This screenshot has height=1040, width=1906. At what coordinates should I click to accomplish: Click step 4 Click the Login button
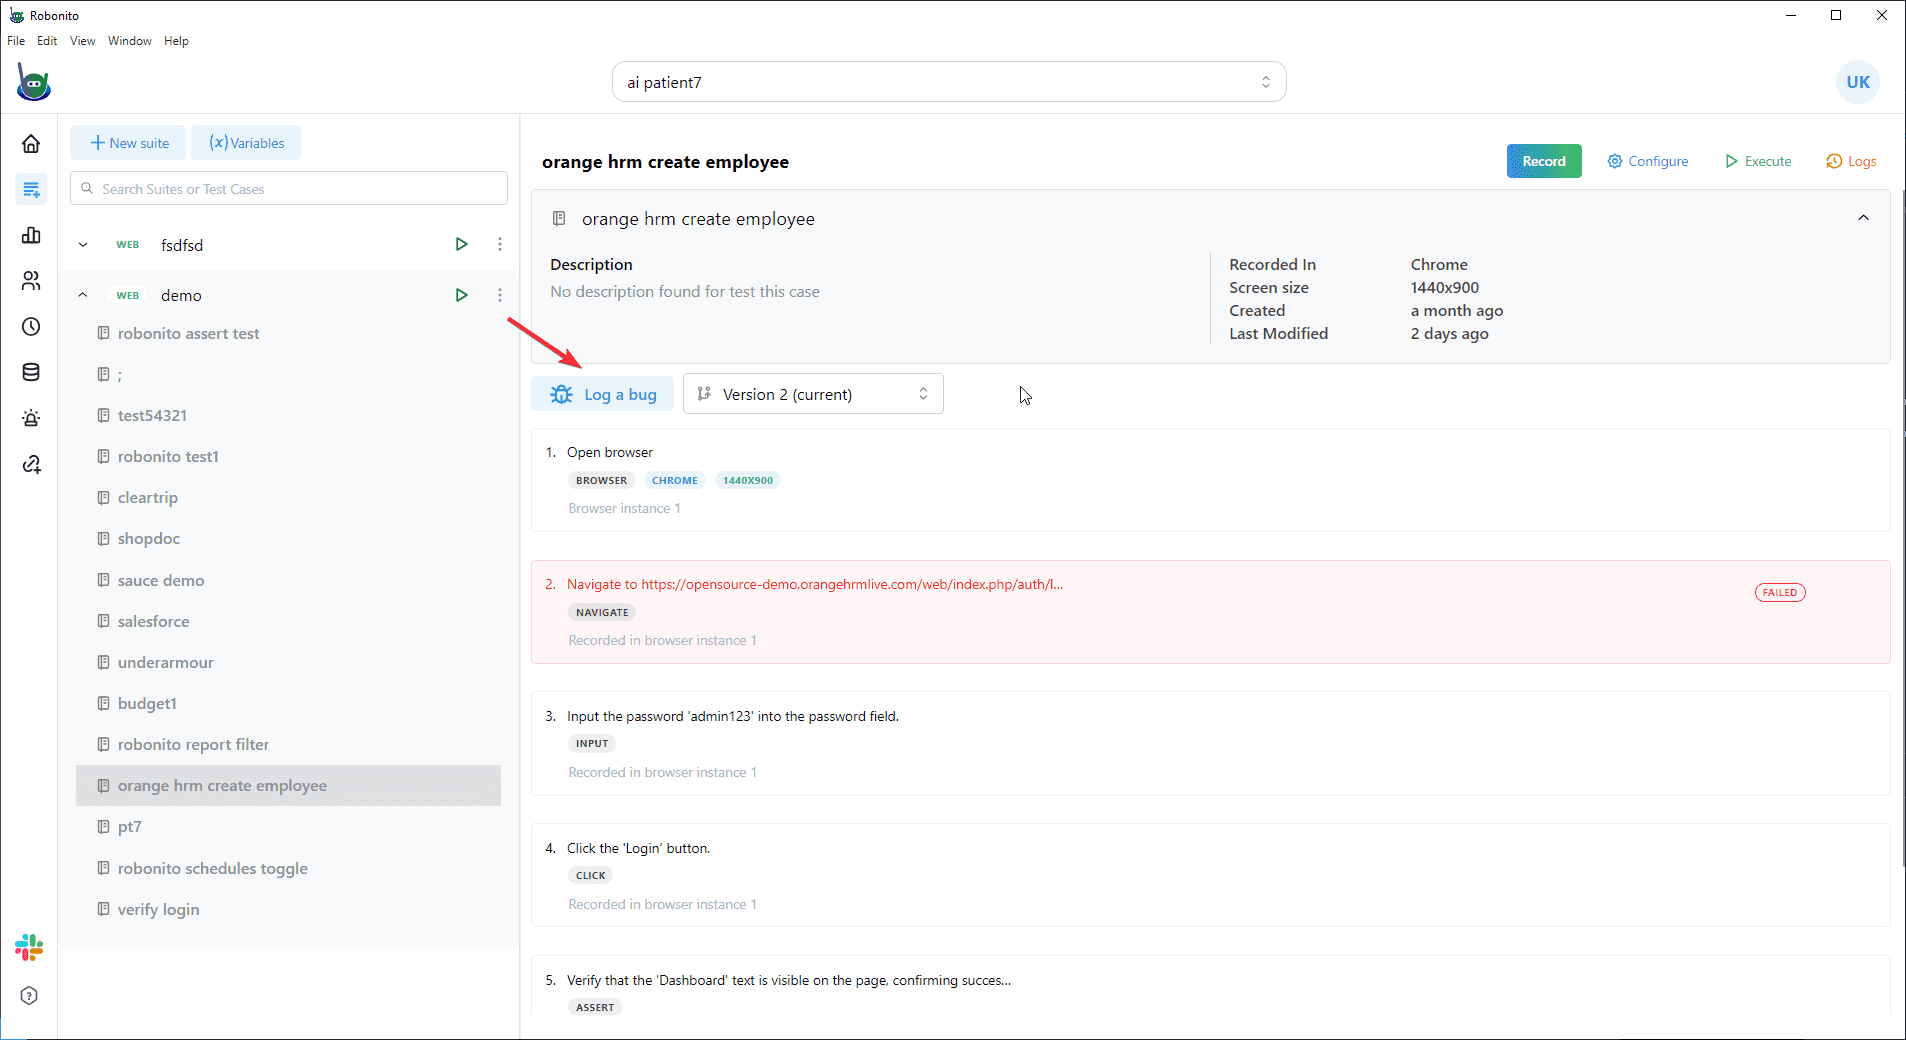click(x=1210, y=875)
